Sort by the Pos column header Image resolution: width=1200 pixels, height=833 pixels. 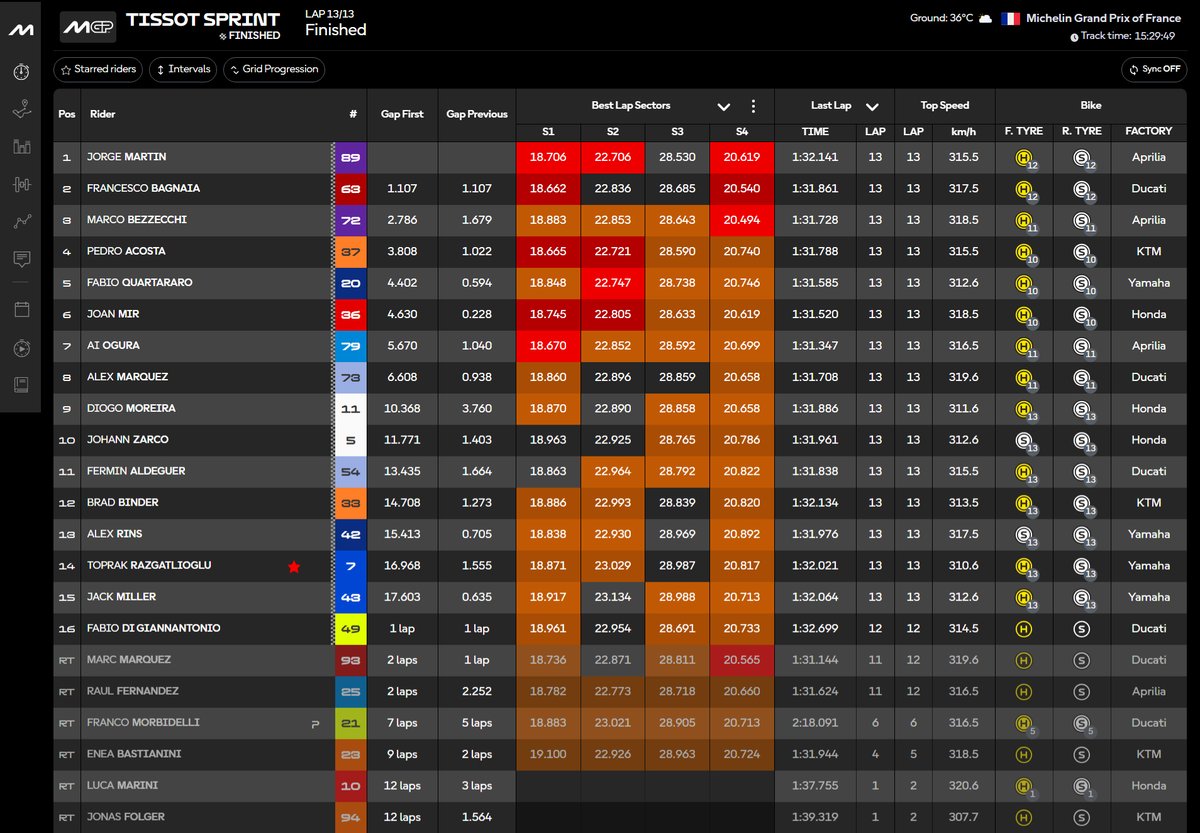pos(67,114)
